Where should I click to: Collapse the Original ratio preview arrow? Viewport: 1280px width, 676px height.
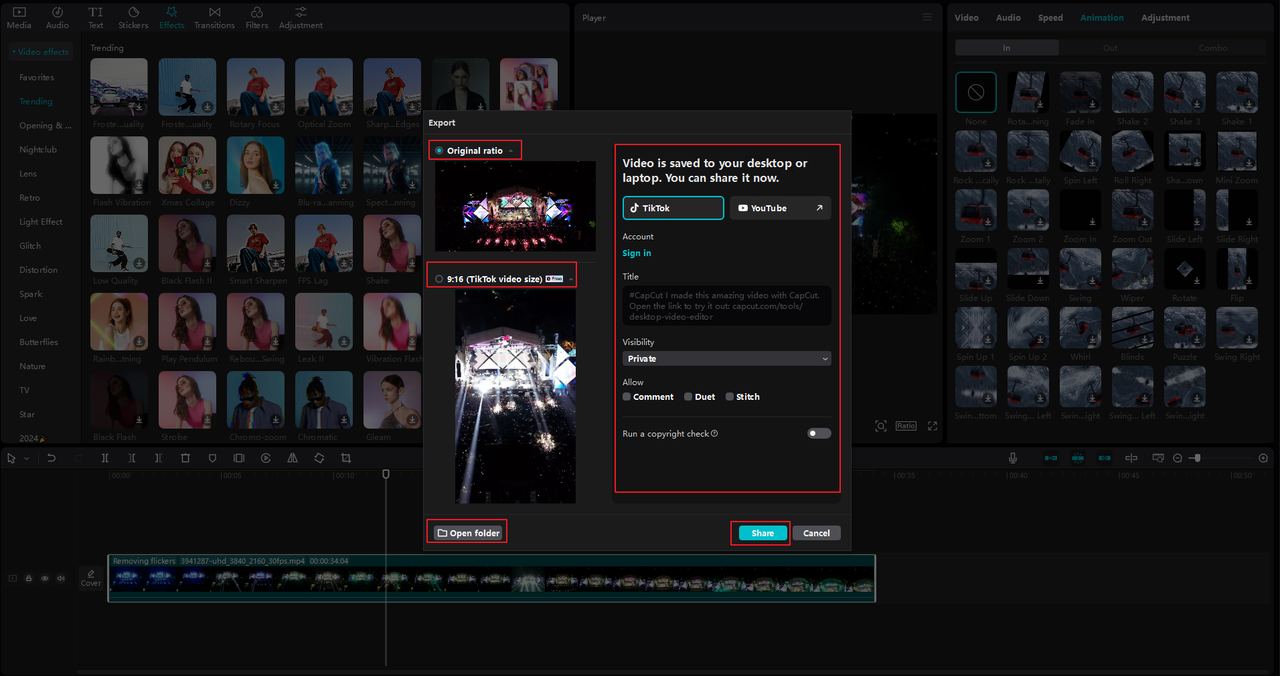pos(511,151)
